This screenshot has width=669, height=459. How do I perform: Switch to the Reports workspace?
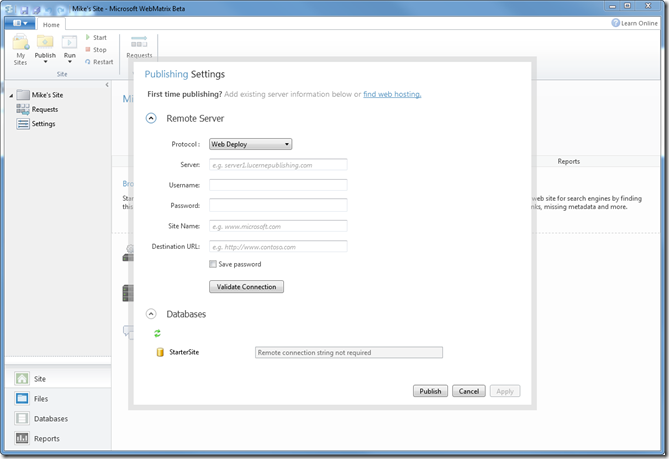coord(58,439)
